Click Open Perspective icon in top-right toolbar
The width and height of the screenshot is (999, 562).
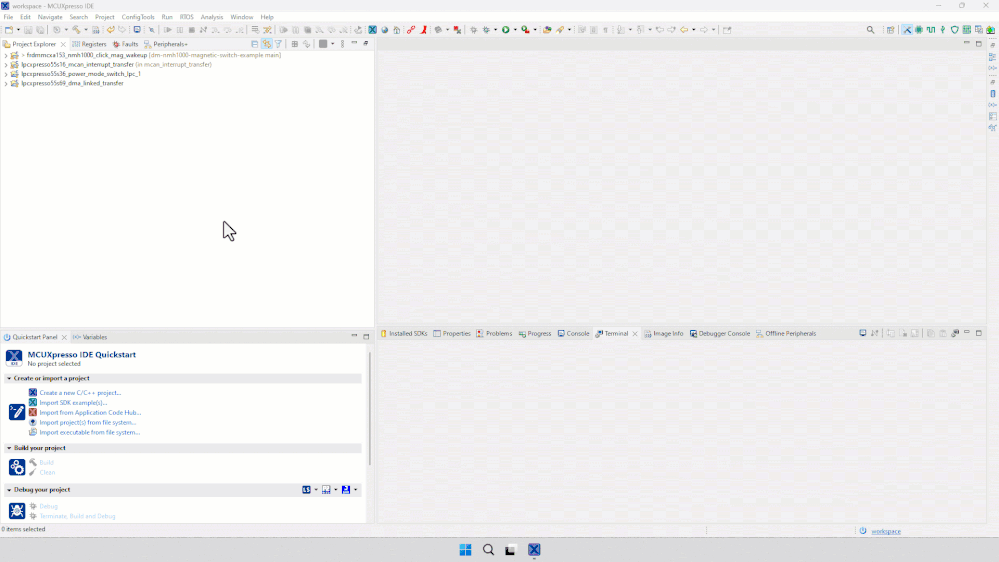point(890,30)
